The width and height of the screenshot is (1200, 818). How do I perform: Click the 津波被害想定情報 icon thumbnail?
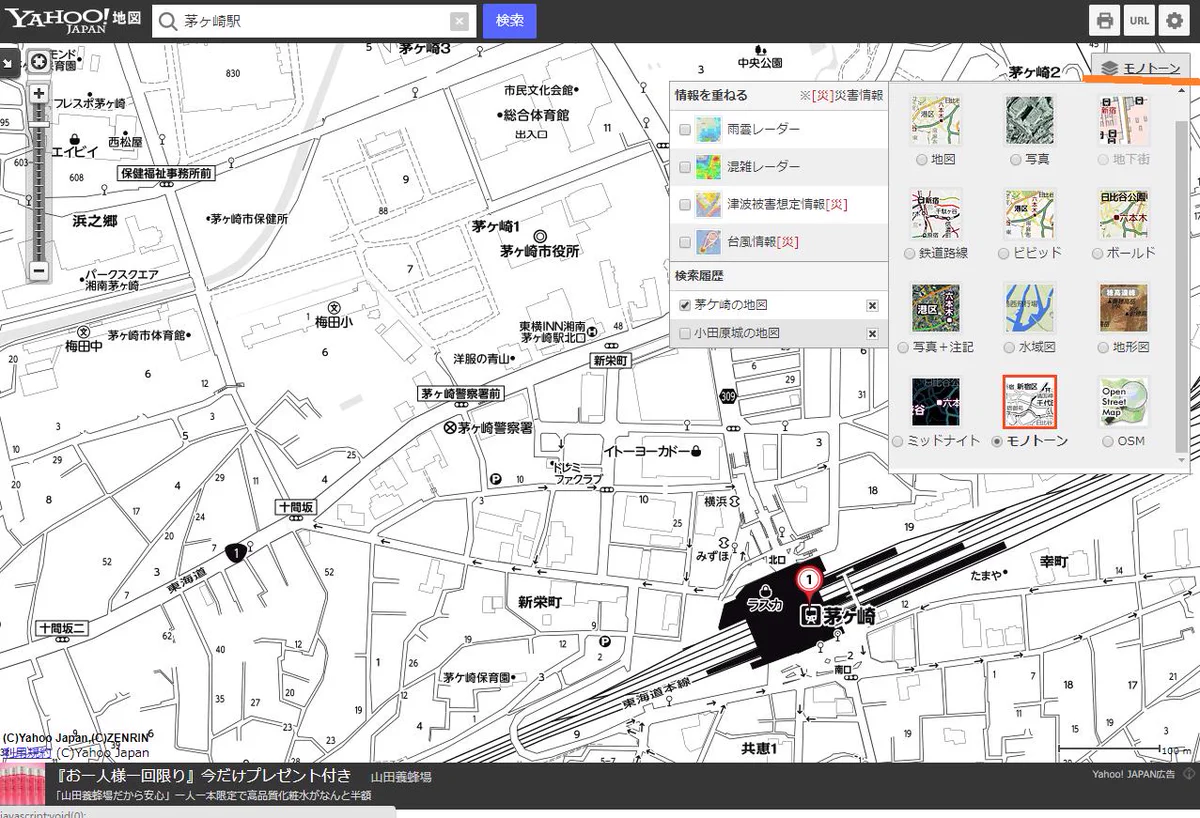click(x=707, y=204)
